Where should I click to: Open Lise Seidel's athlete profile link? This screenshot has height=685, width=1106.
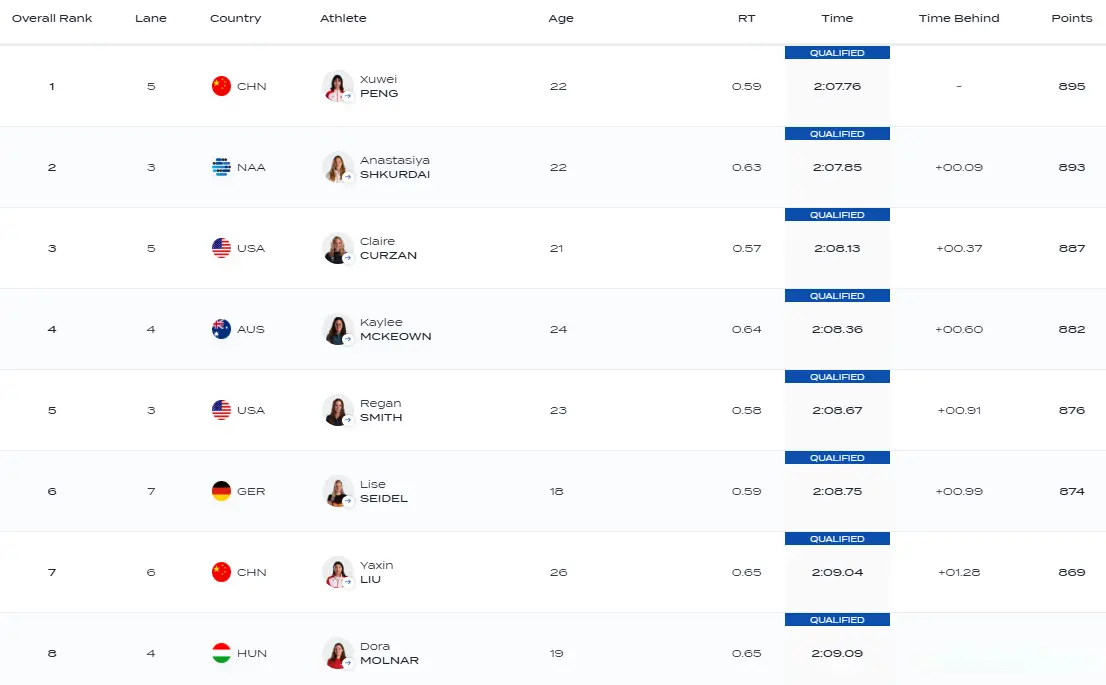click(x=383, y=491)
